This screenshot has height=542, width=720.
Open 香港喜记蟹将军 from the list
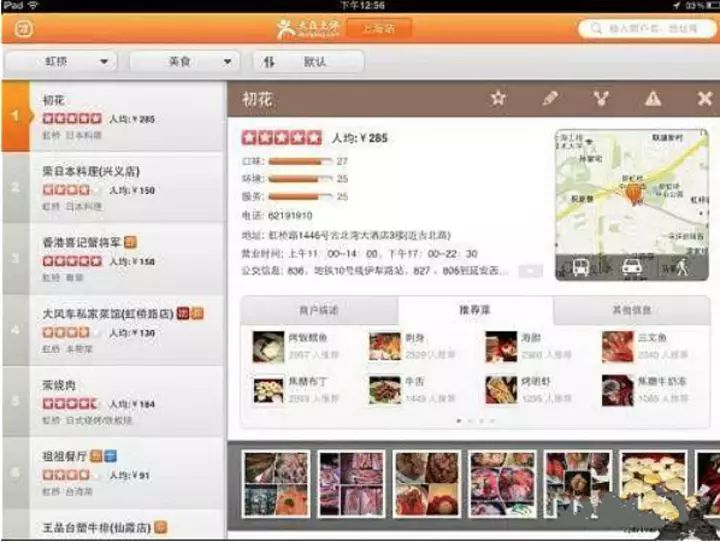[x=112, y=251]
